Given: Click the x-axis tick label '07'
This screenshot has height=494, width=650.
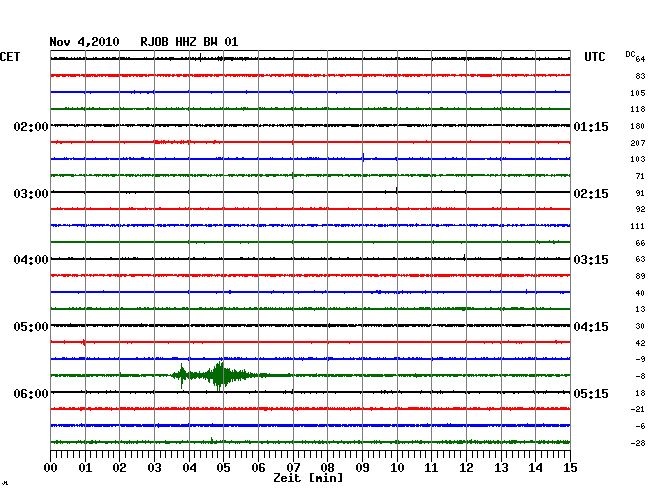Looking at the screenshot, I should (x=293, y=468).
